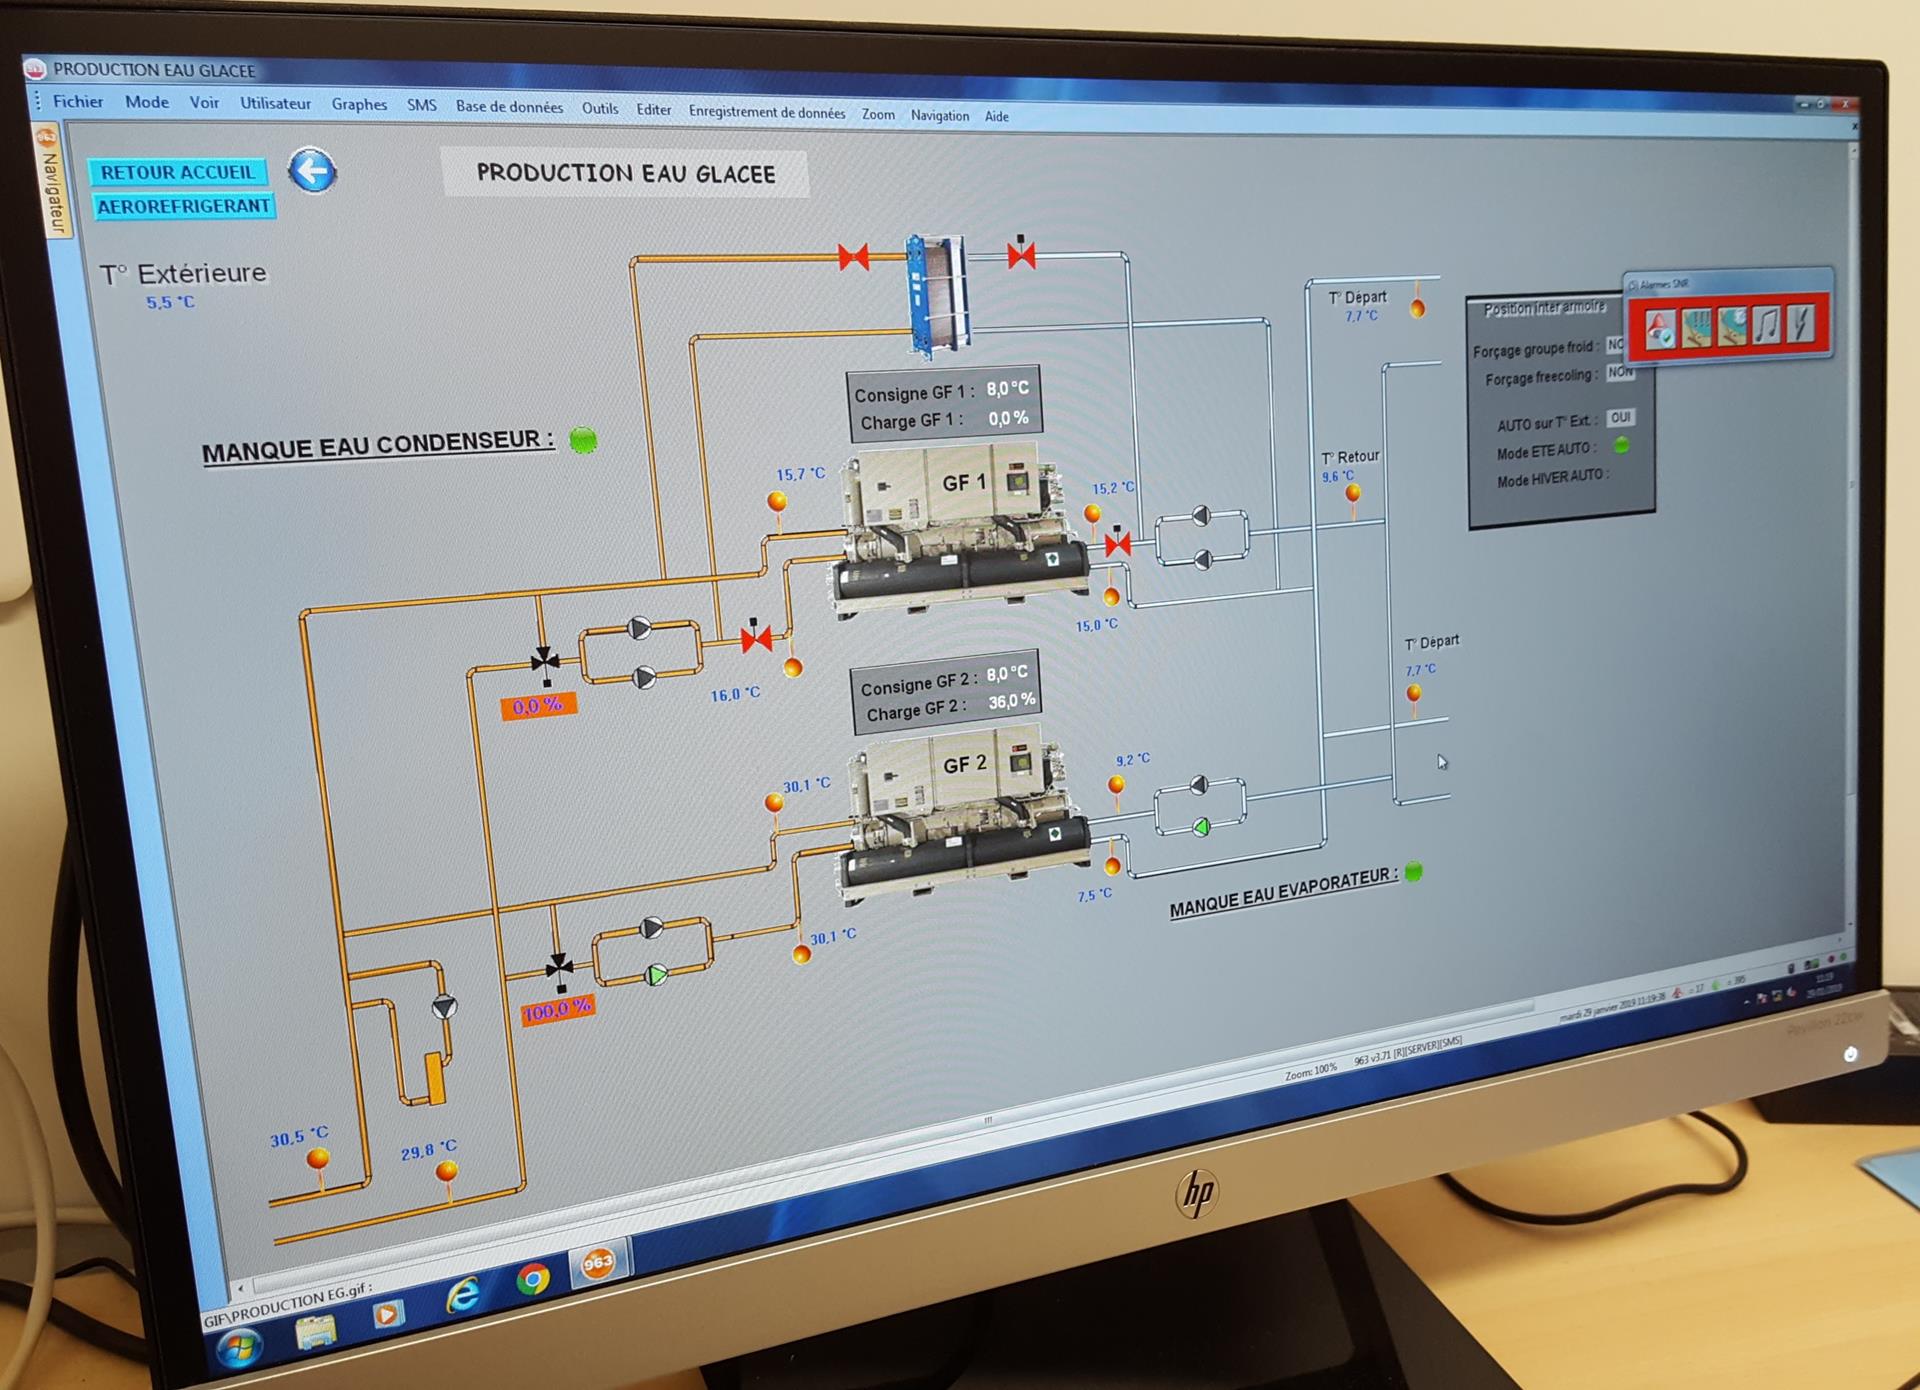Click the Charge GF 1 0,0 % value

[x=1008, y=418]
